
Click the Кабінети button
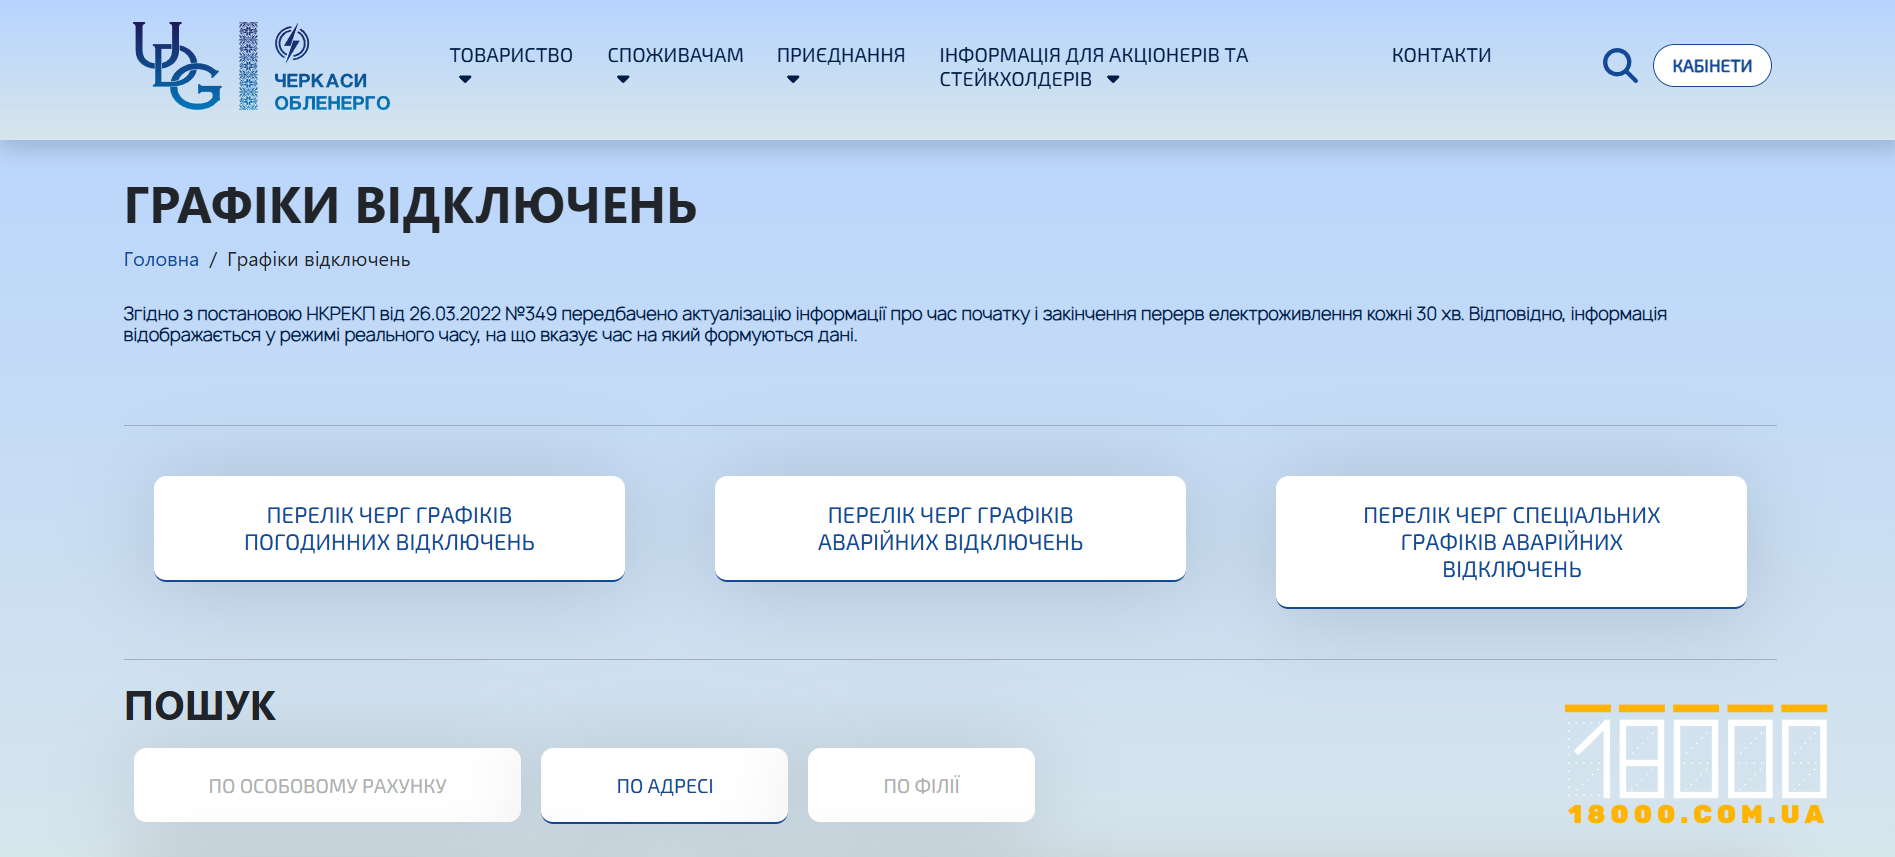click(1712, 66)
